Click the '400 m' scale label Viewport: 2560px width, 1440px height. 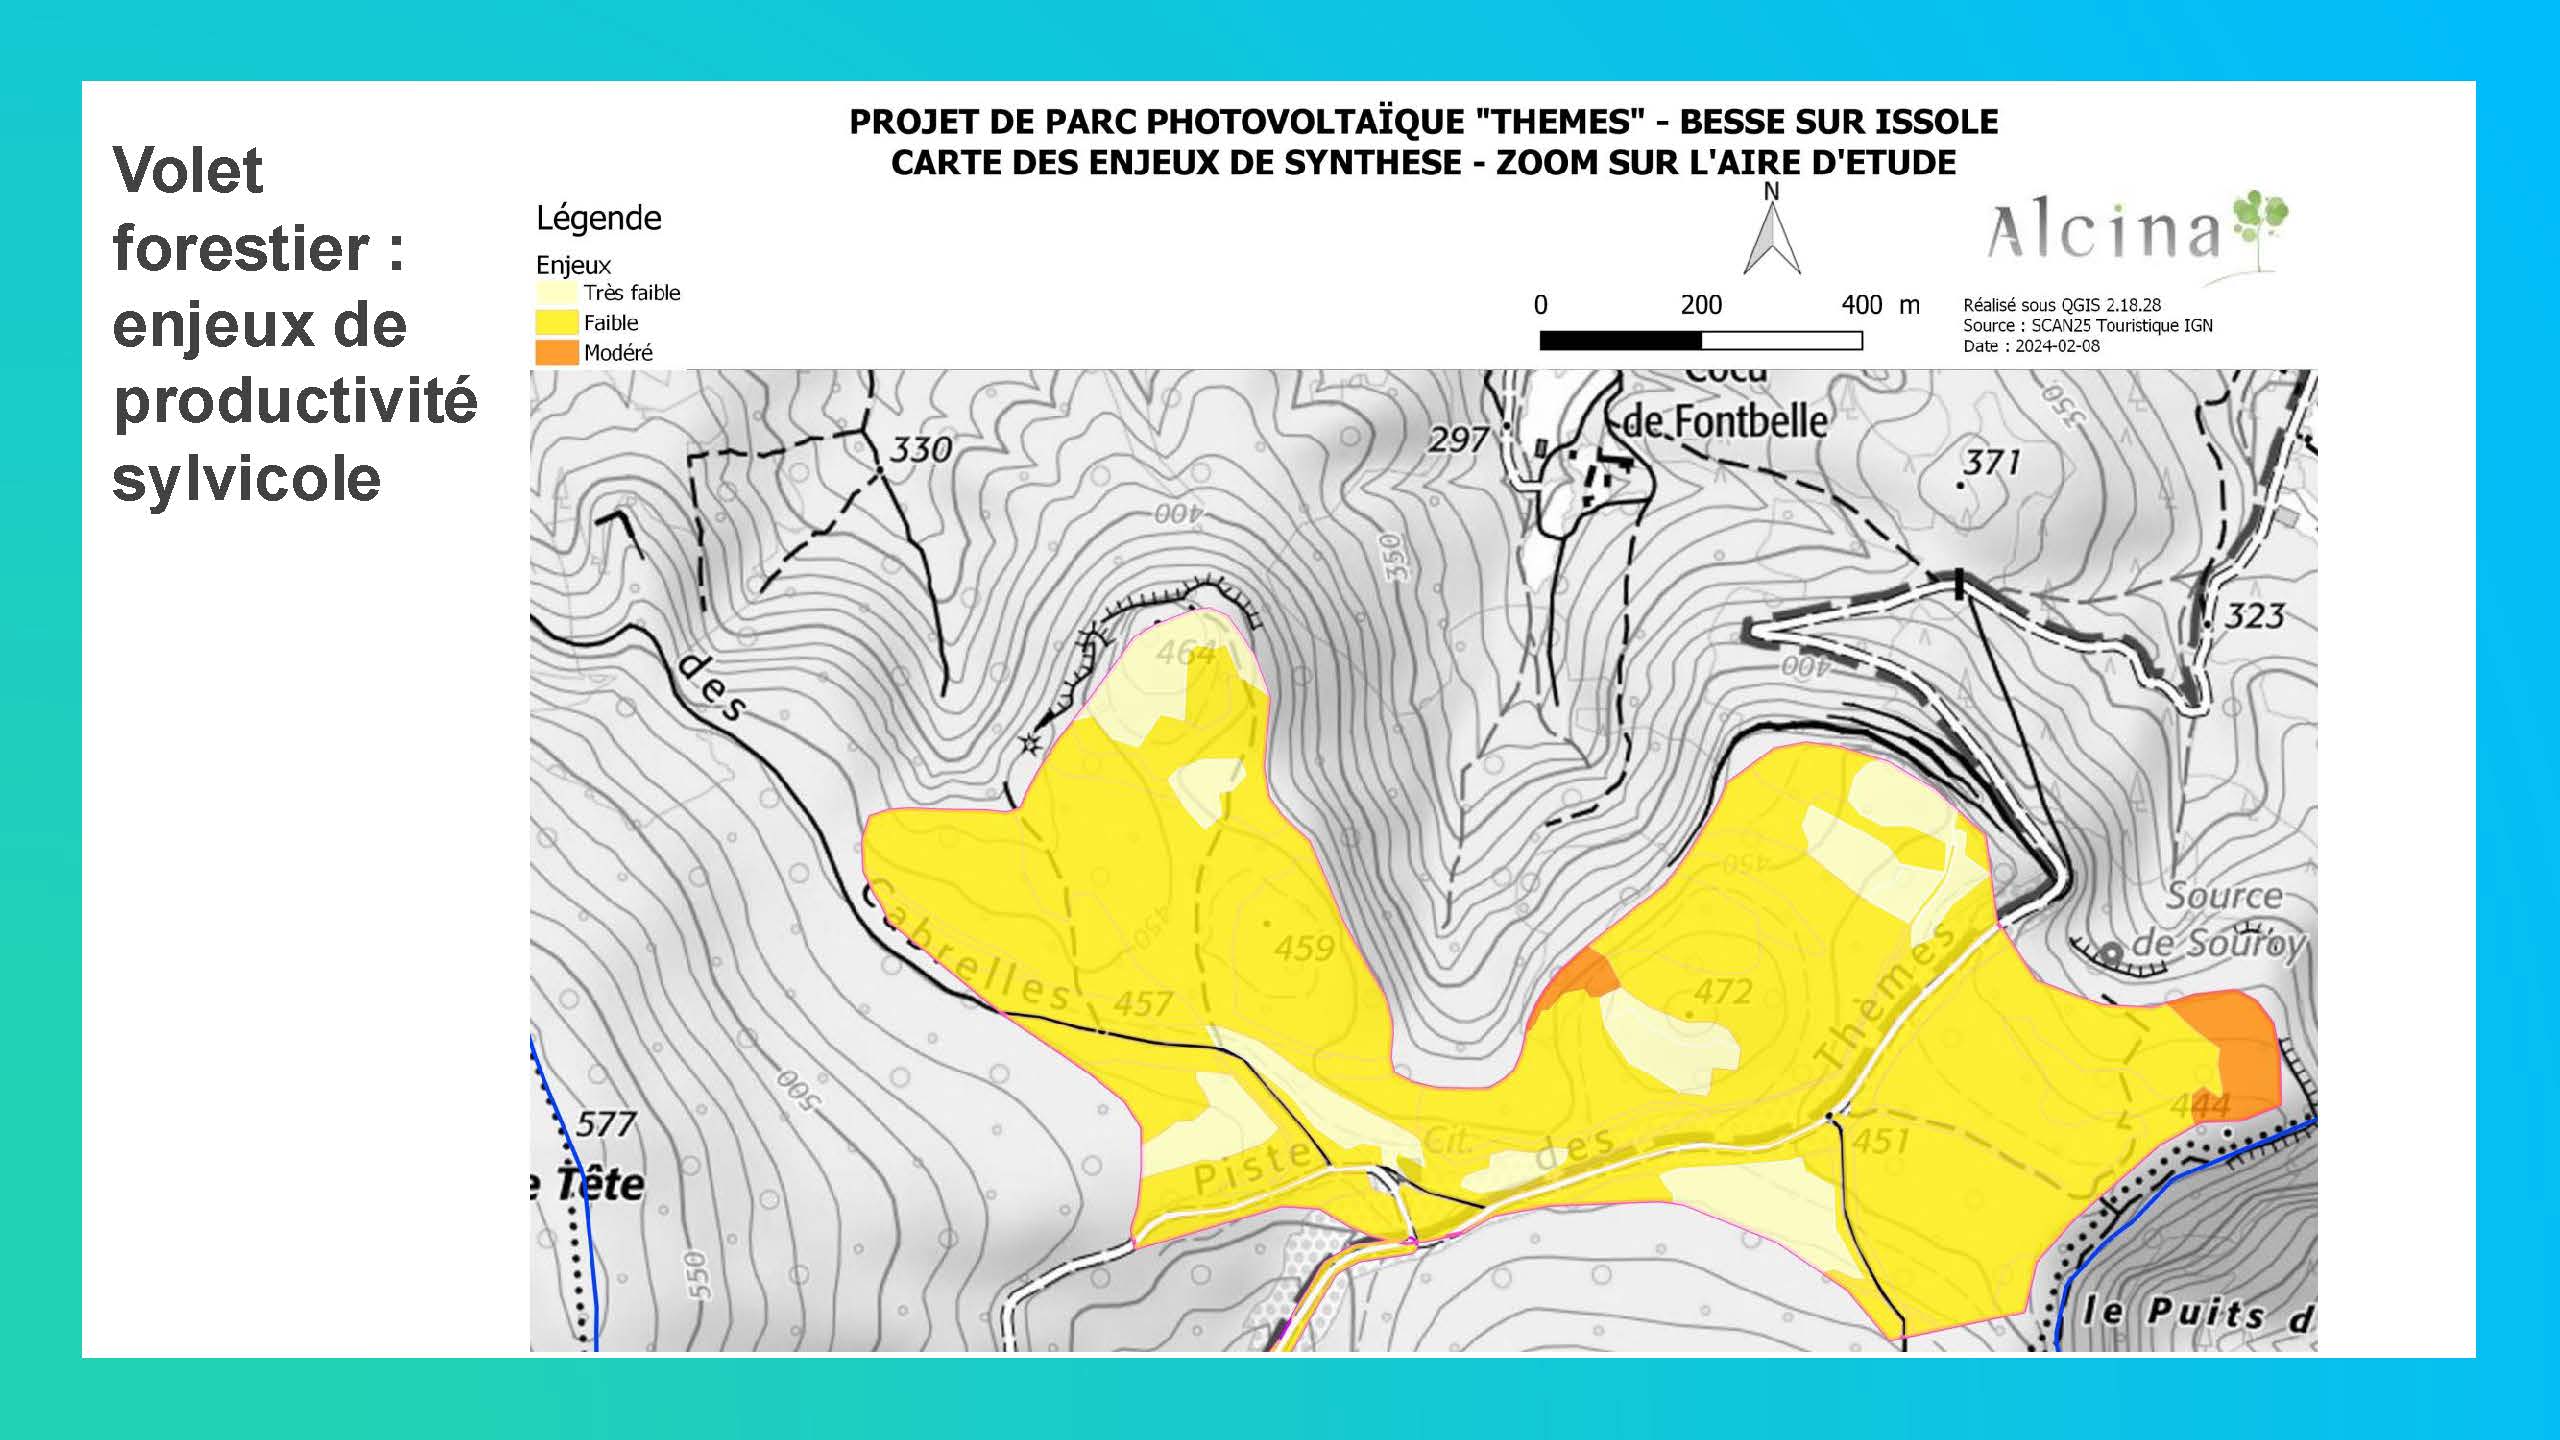[1880, 305]
